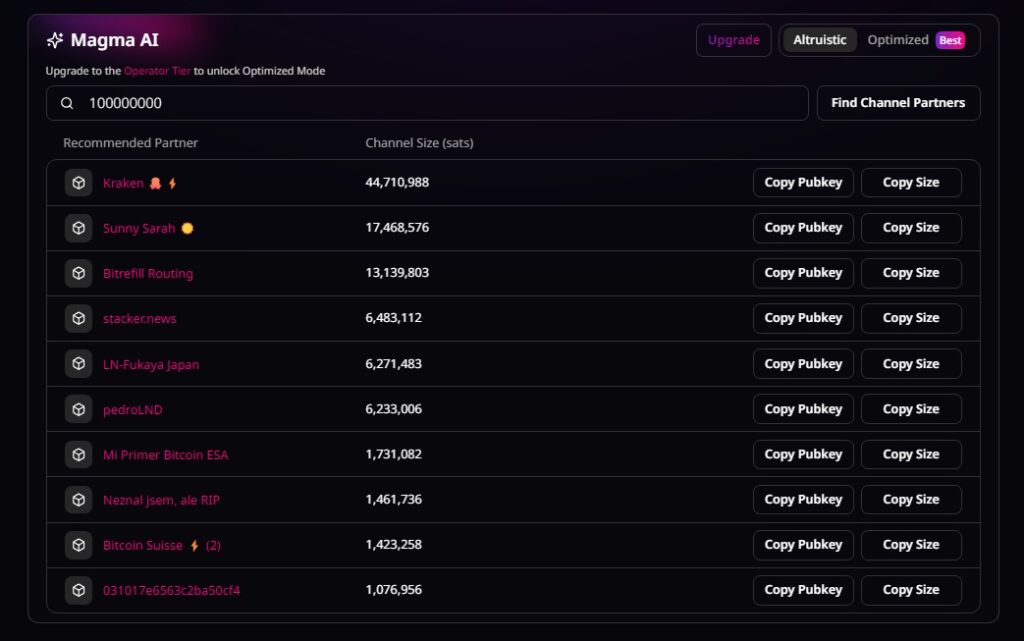Viewport: 1024px width, 641px height.
Task: Copy Pubkey for Neznal jsem, ale RIP
Action: (803, 499)
